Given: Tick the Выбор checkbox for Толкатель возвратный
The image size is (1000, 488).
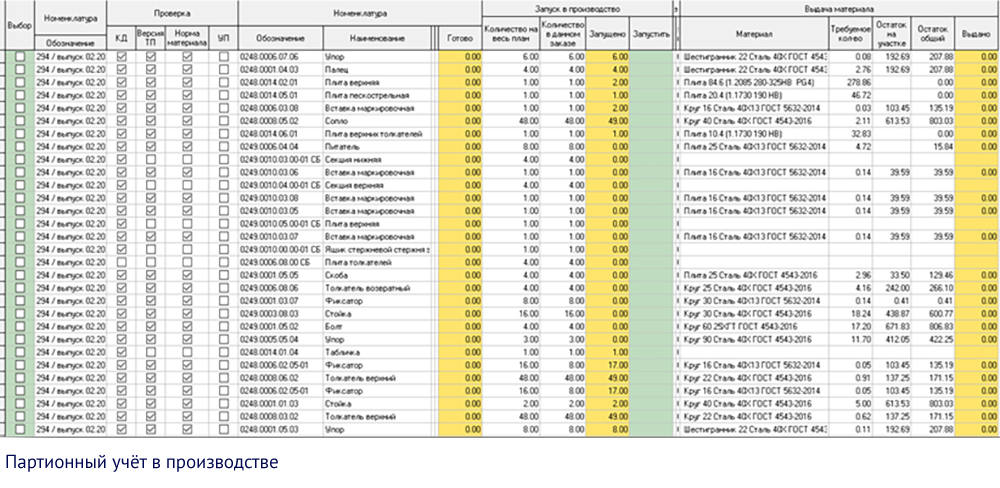Looking at the screenshot, I should tap(20, 288).
